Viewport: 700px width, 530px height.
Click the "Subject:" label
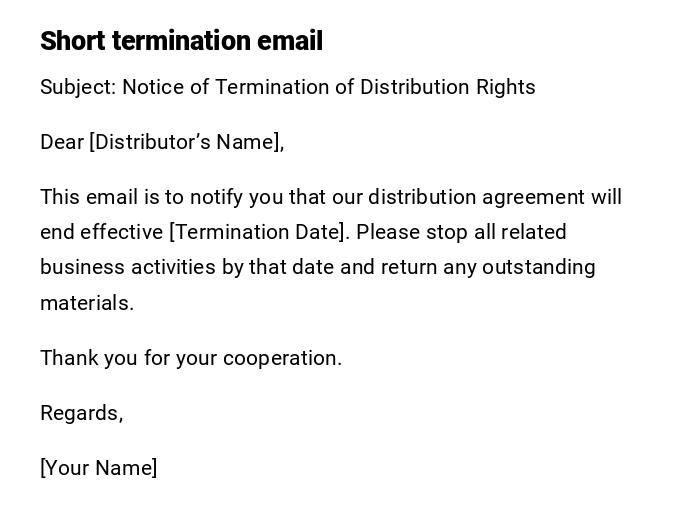click(x=78, y=87)
